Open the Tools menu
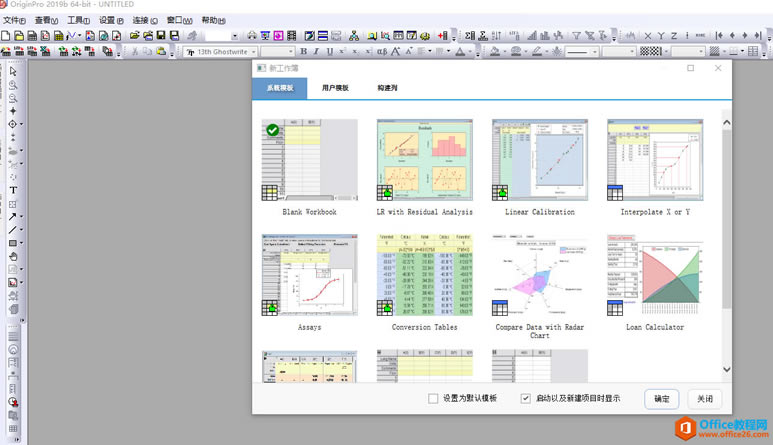Screen dimensions: 773x445 tap(78, 20)
